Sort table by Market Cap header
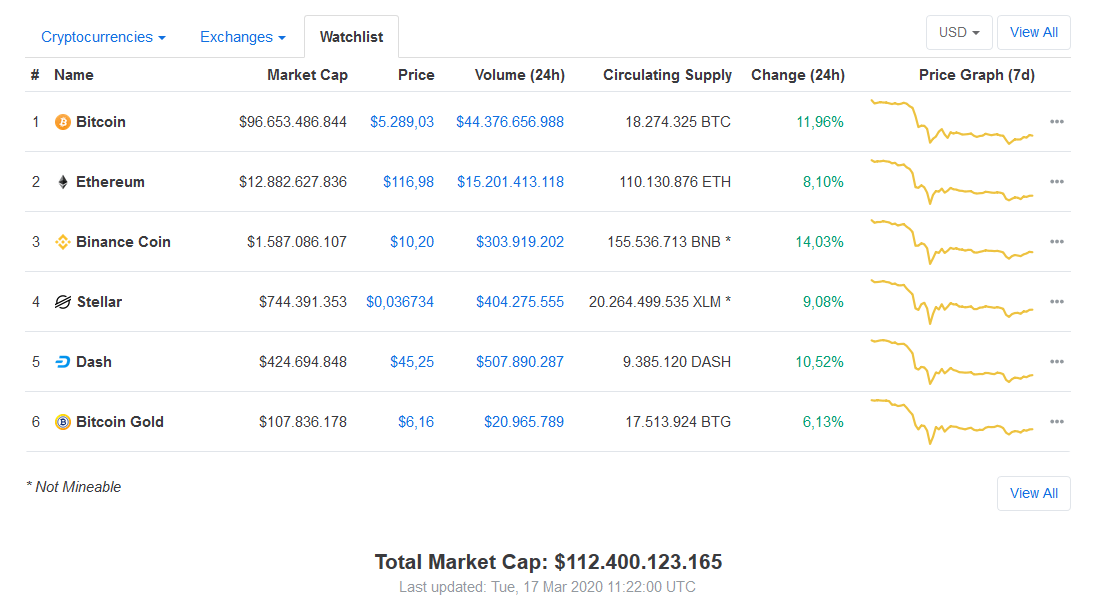 click(x=307, y=75)
